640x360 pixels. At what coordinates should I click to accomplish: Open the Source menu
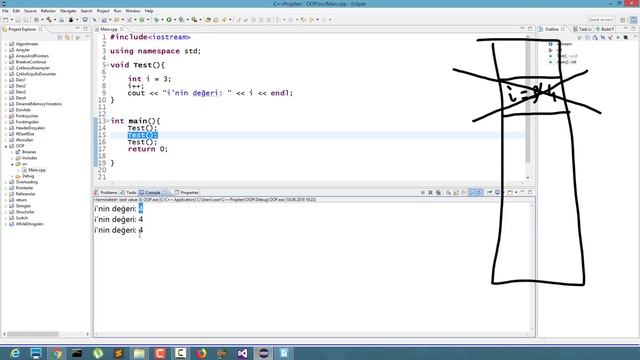click(30, 11)
